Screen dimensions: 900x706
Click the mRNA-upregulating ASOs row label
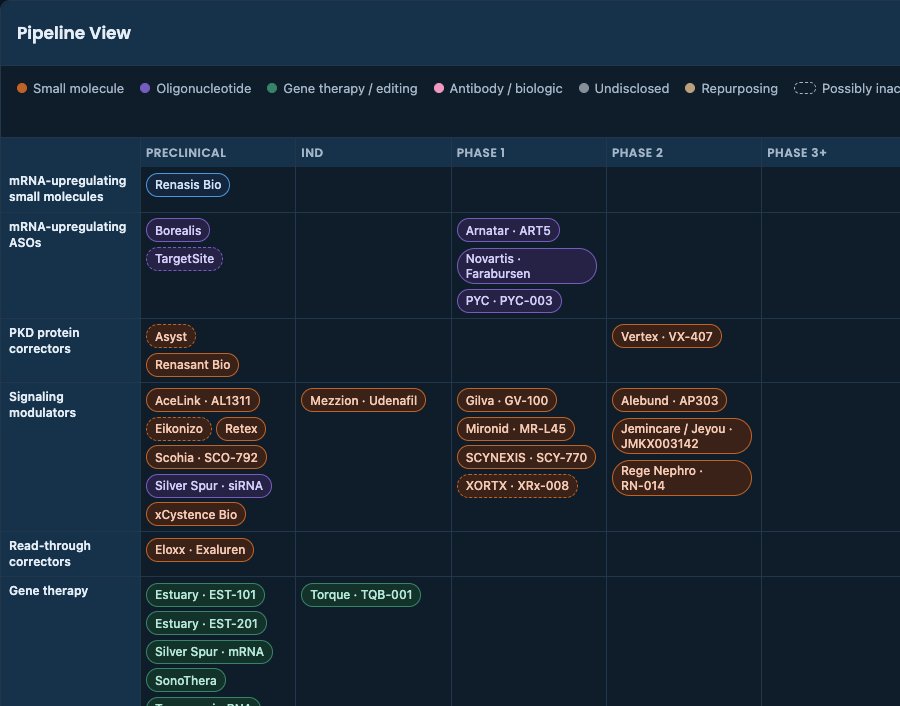[68, 235]
